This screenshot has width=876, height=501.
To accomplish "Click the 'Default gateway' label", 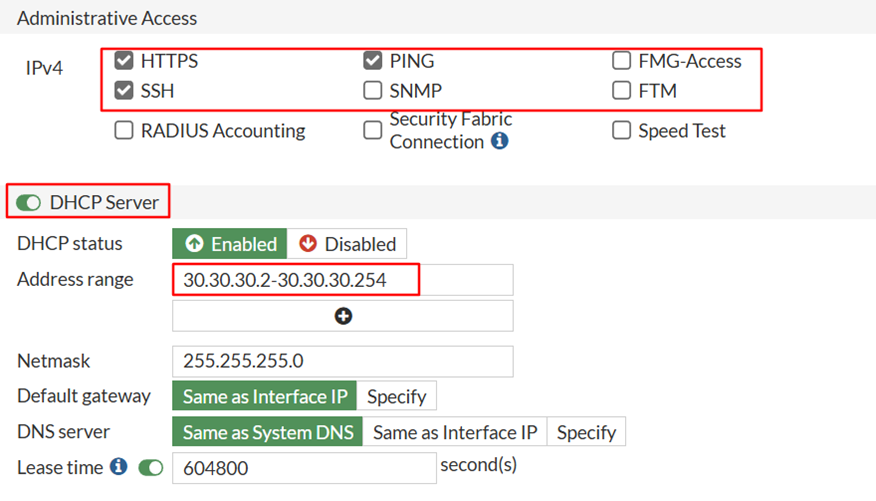I will (84, 395).
